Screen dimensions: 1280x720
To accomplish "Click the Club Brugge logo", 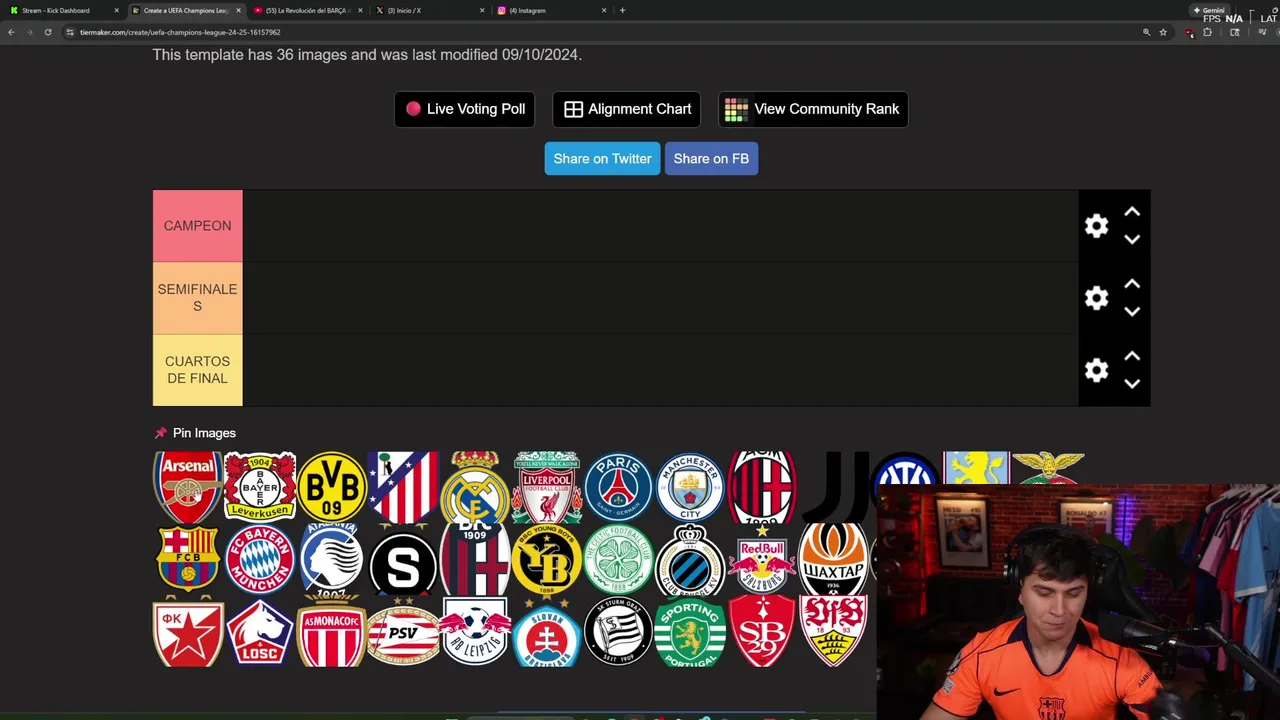I will coord(690,559).
